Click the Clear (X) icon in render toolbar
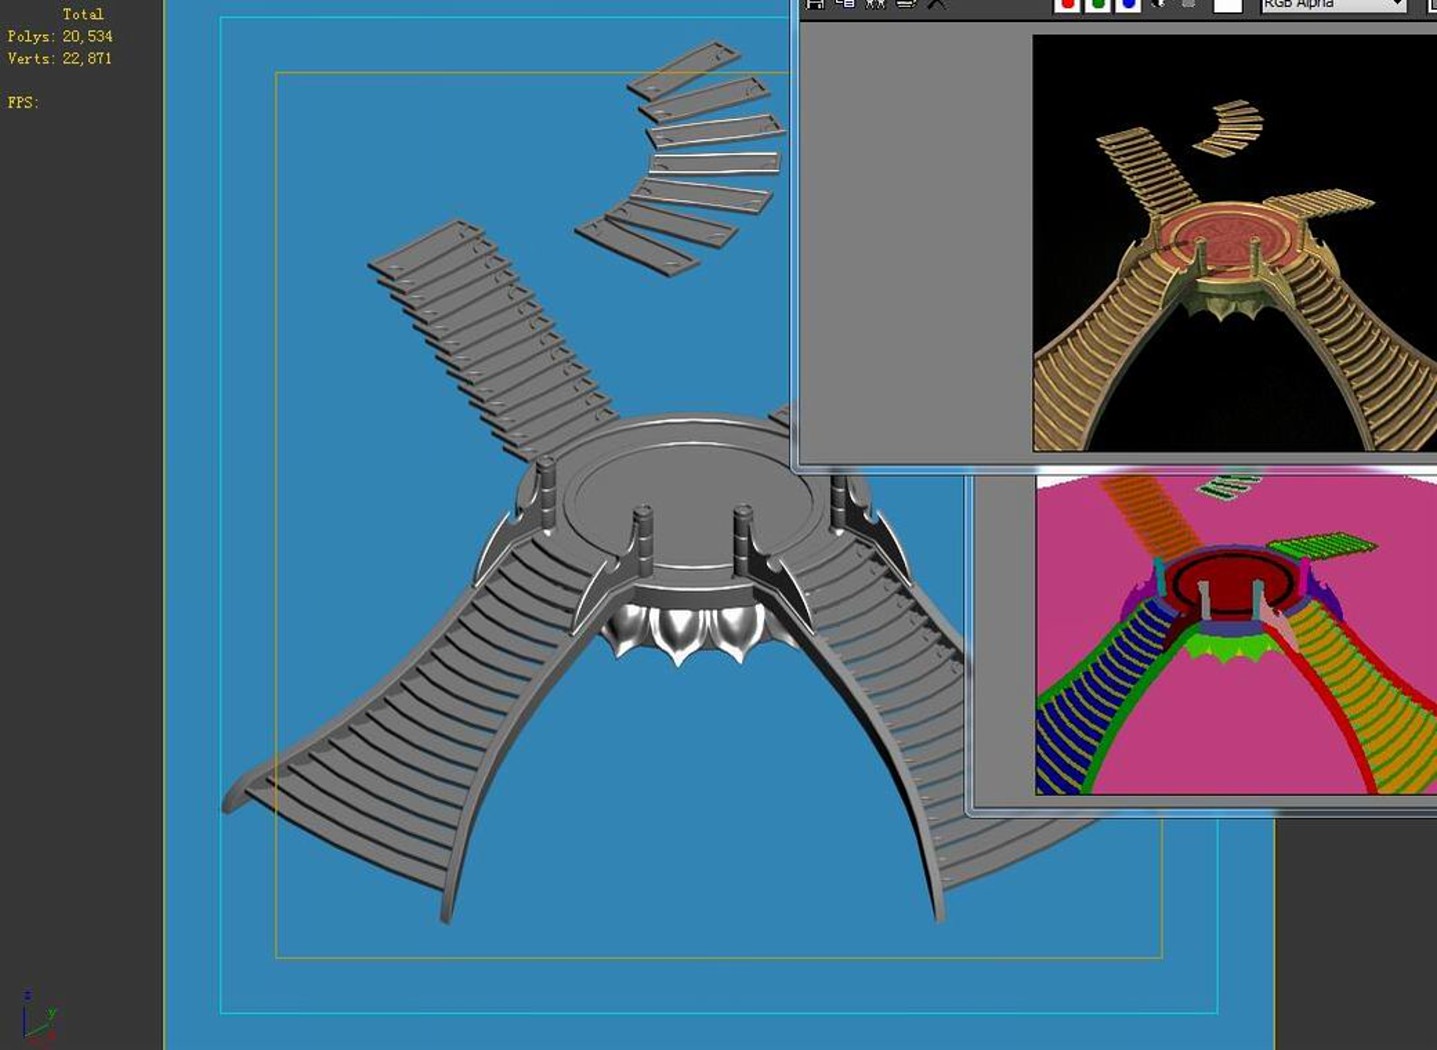1437x1050 pixels. point(936,4)
